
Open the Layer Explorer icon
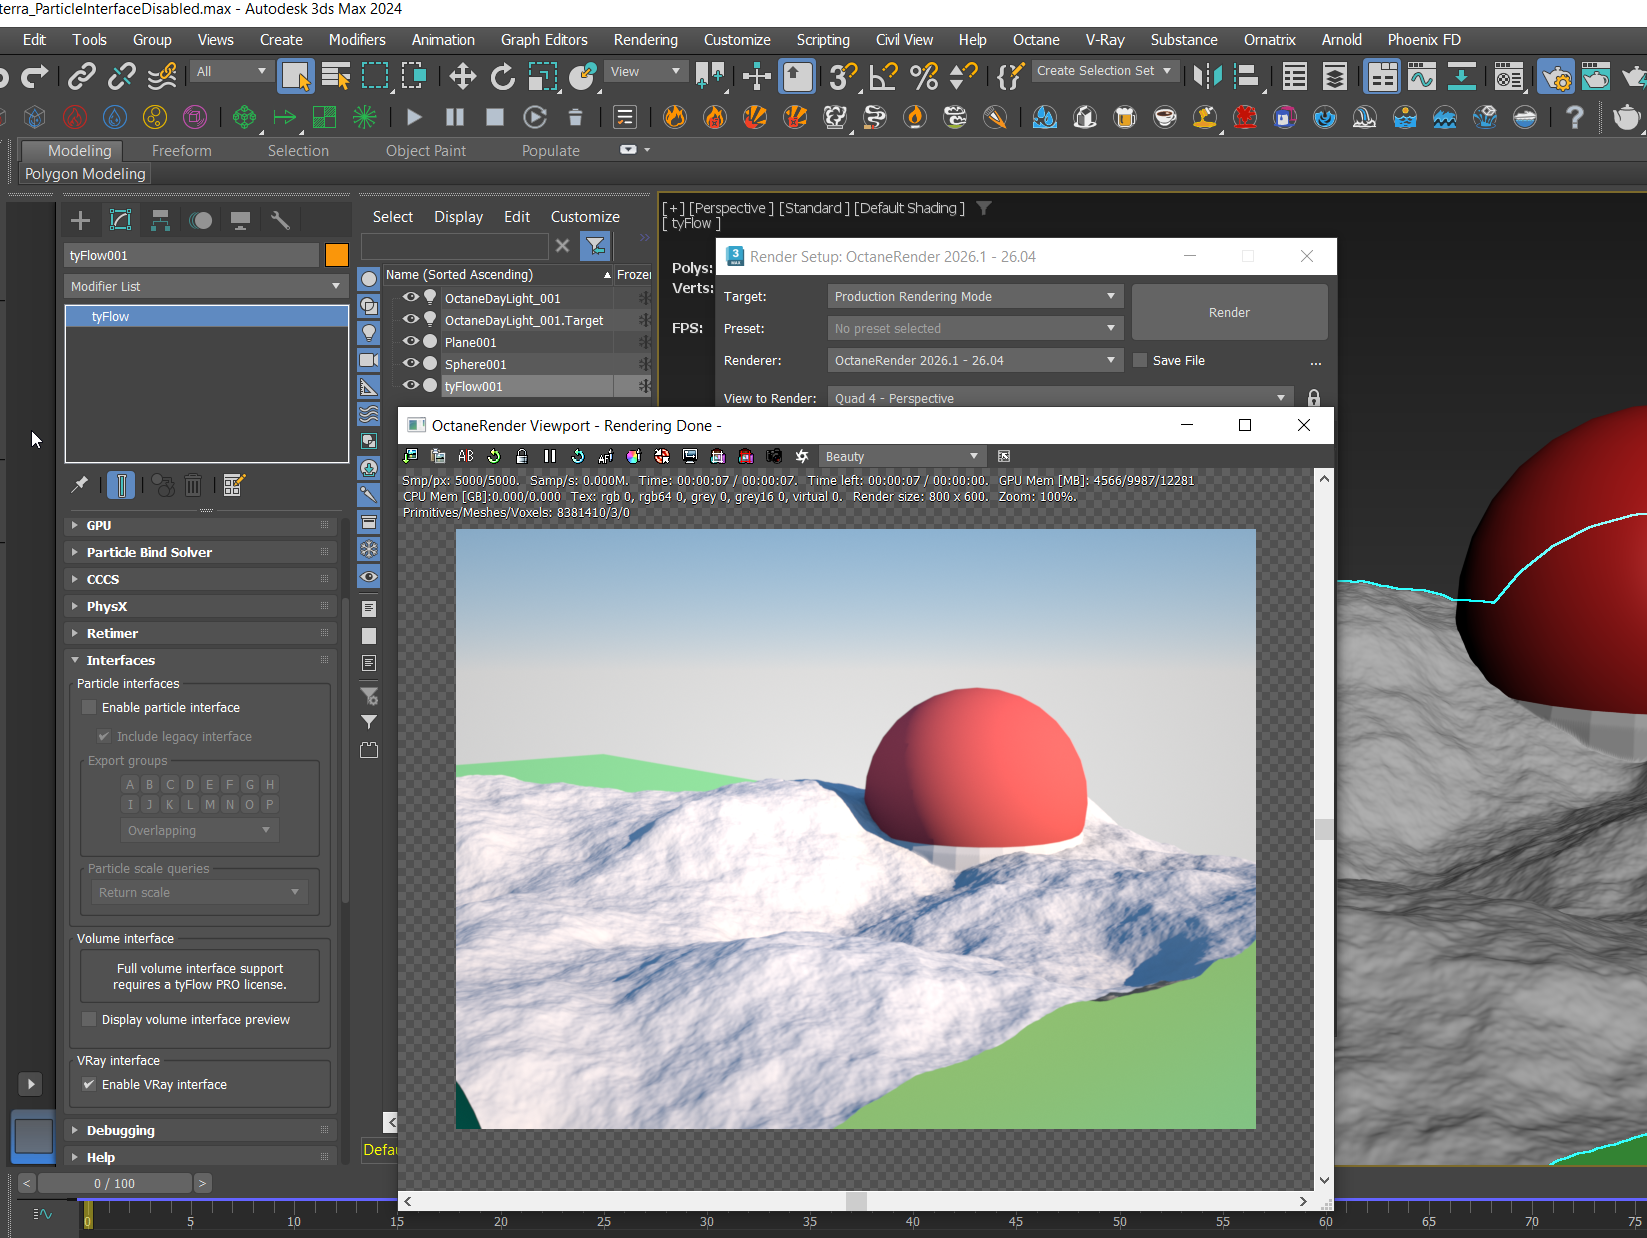tap(1334, 76)
